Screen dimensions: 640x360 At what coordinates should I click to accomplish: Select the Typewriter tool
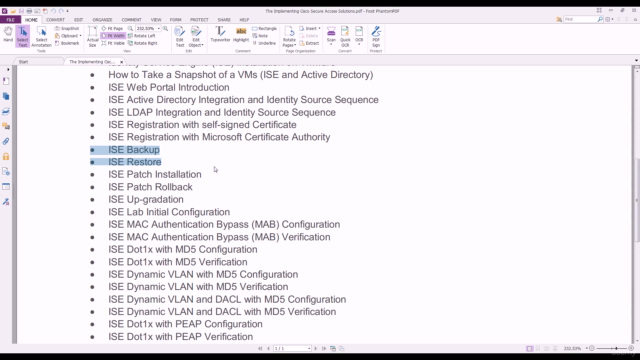coord(220,34)
